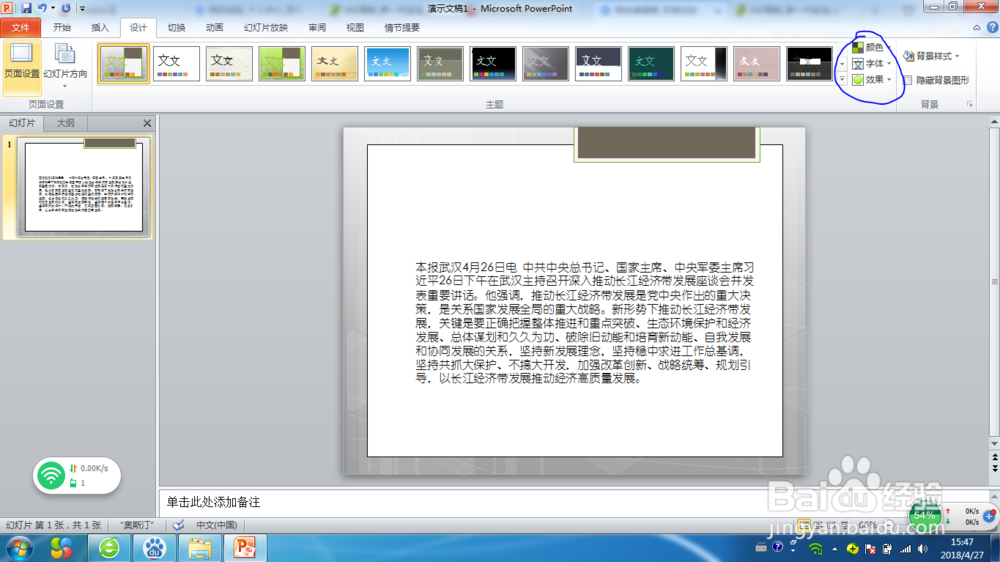Click slide count 幻灯片 第 1 张, 共 1 张
The height and width of the screenshot is (562, 1000).
pyautogui.click(x=54, y=525)
